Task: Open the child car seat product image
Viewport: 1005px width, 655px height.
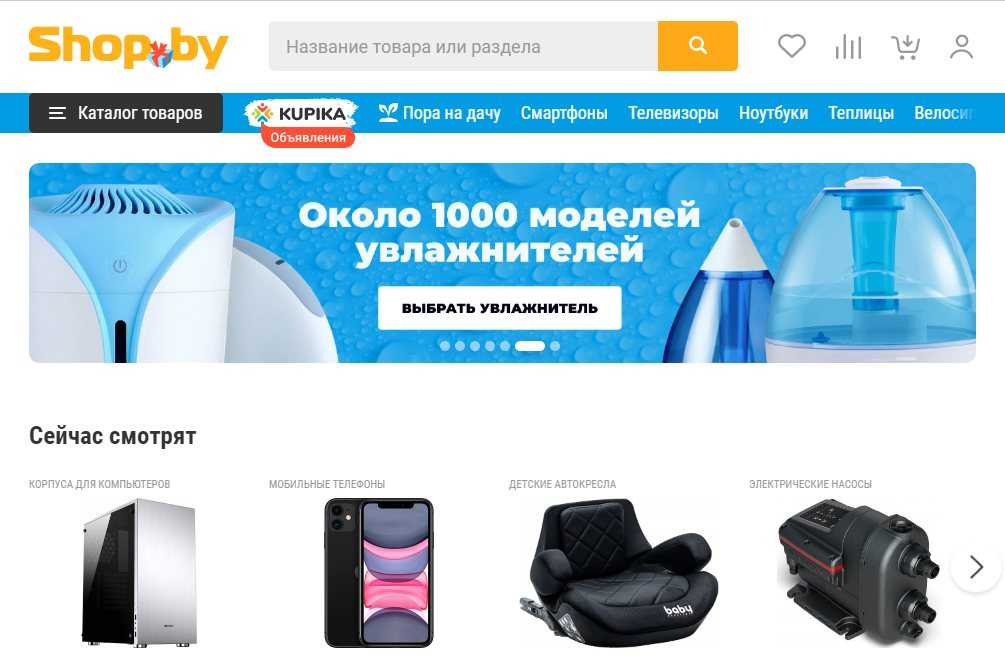Action: pos(619,573)
